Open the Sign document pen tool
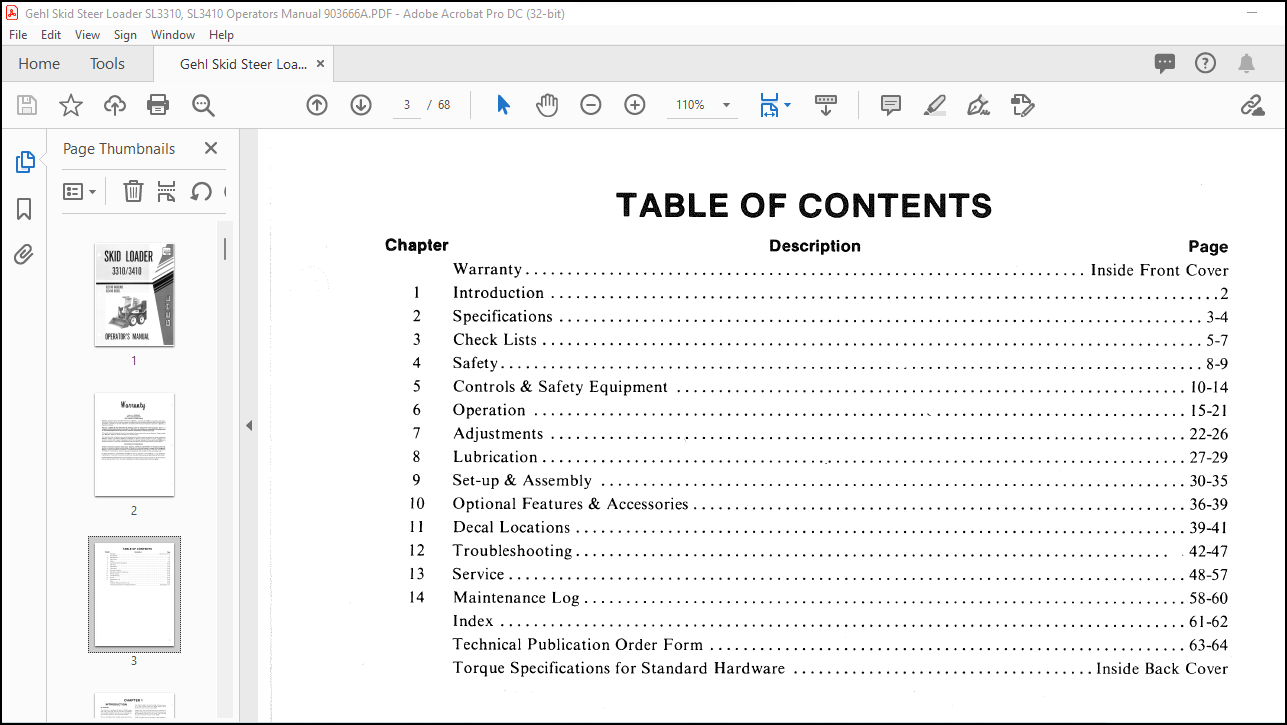Viewport: 1287px width, 725px height. 979,105
